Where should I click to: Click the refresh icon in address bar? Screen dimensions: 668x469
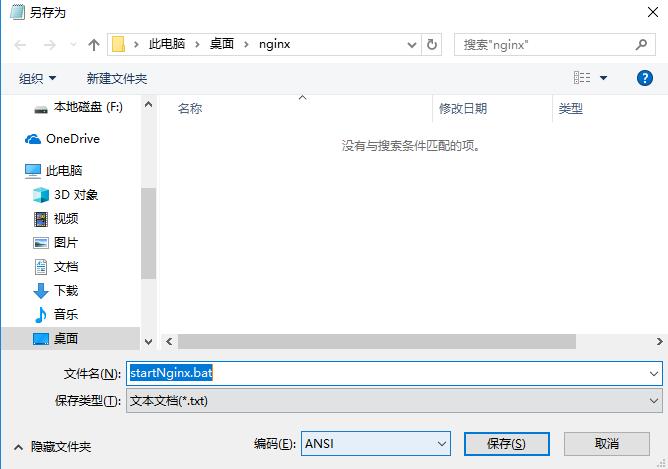(432, 45)
